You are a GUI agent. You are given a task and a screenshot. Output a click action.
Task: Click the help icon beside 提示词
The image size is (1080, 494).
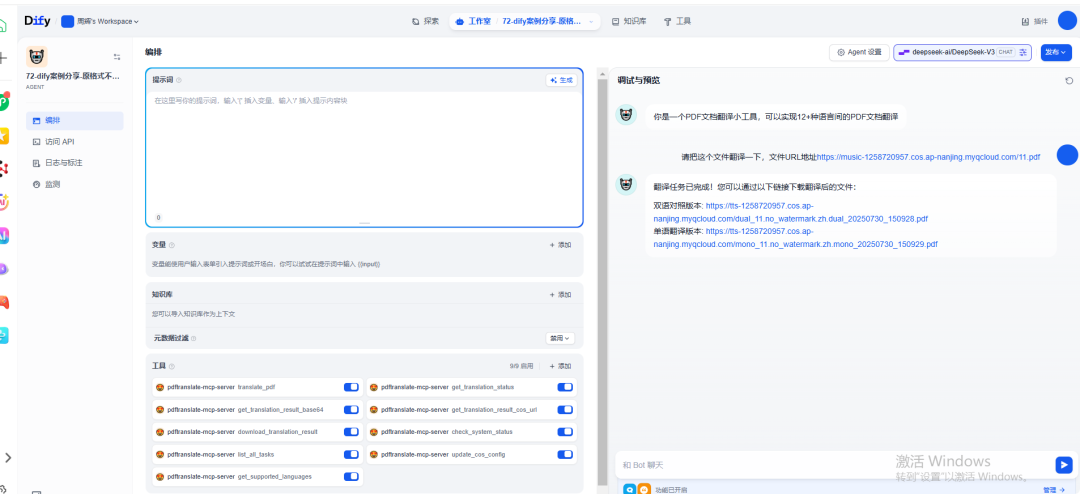click(179, 81)
